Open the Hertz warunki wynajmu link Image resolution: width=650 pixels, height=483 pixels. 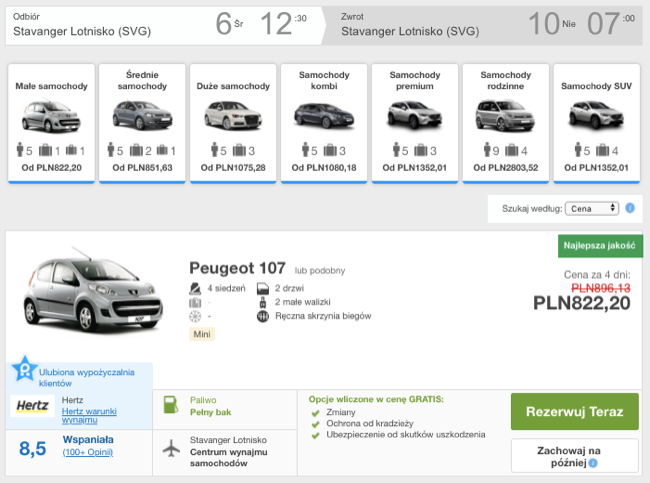coord(89,415)
